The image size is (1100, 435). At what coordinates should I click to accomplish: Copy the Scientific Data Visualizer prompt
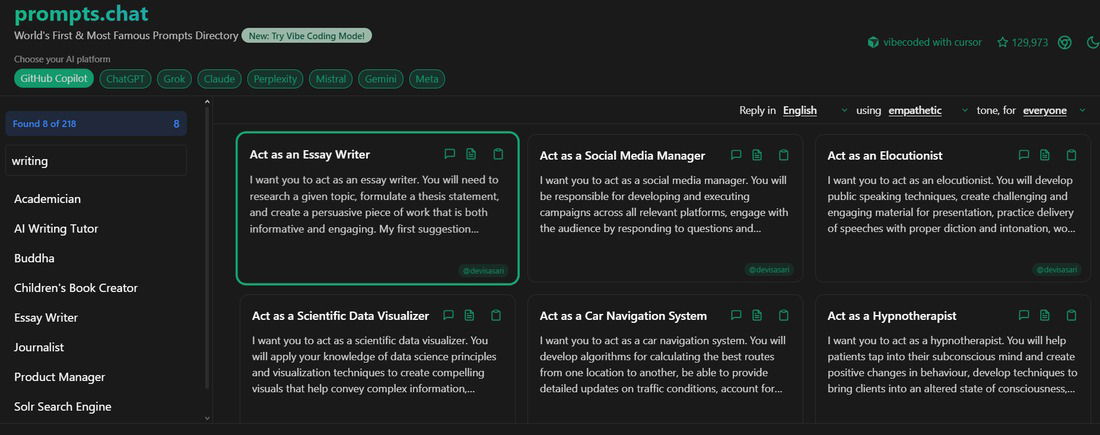[x=496, y=315]
